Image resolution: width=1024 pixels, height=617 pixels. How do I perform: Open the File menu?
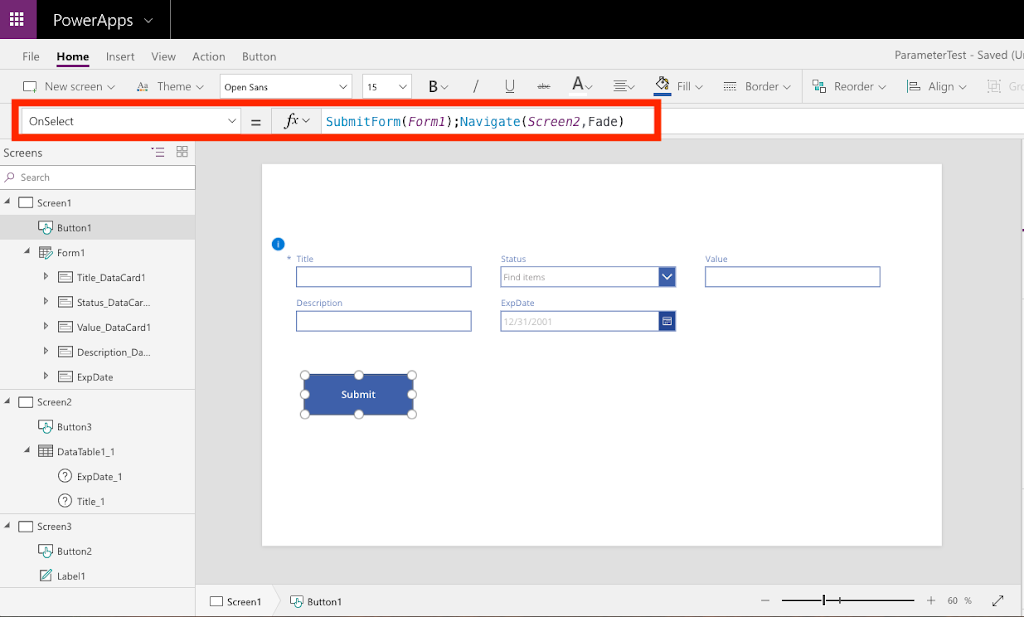pyautogui.click(x=31, y=57)
